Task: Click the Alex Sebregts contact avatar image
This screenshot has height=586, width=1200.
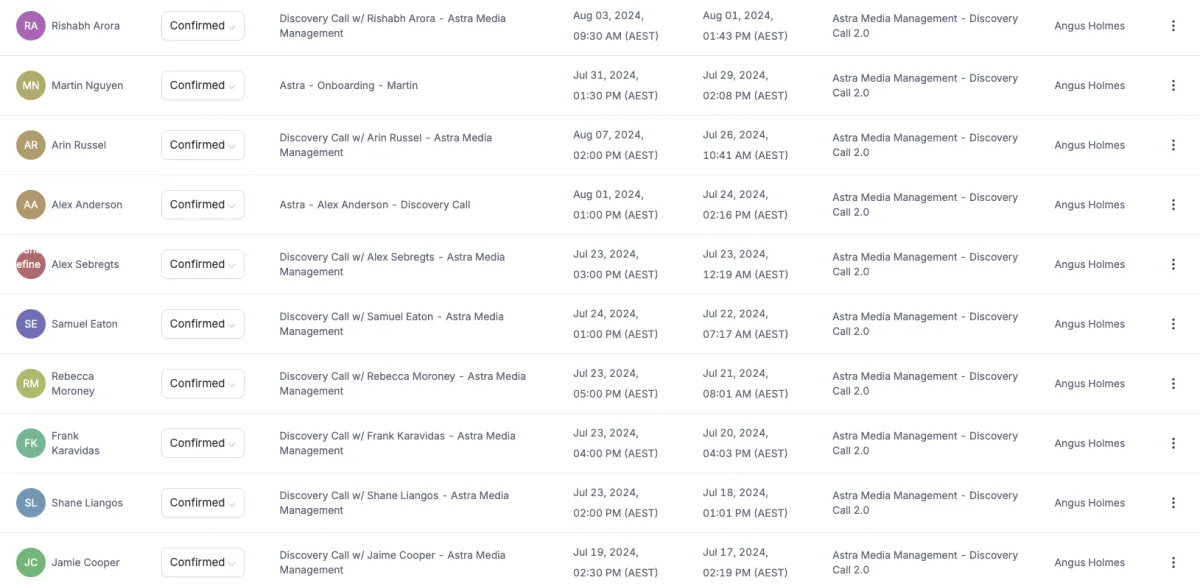Action: point(31,264)
